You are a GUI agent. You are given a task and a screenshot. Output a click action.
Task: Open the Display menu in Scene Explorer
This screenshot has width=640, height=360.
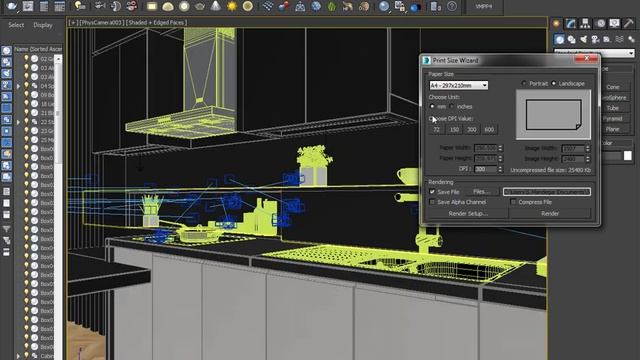pyautogui.click(x=43, y=25)
